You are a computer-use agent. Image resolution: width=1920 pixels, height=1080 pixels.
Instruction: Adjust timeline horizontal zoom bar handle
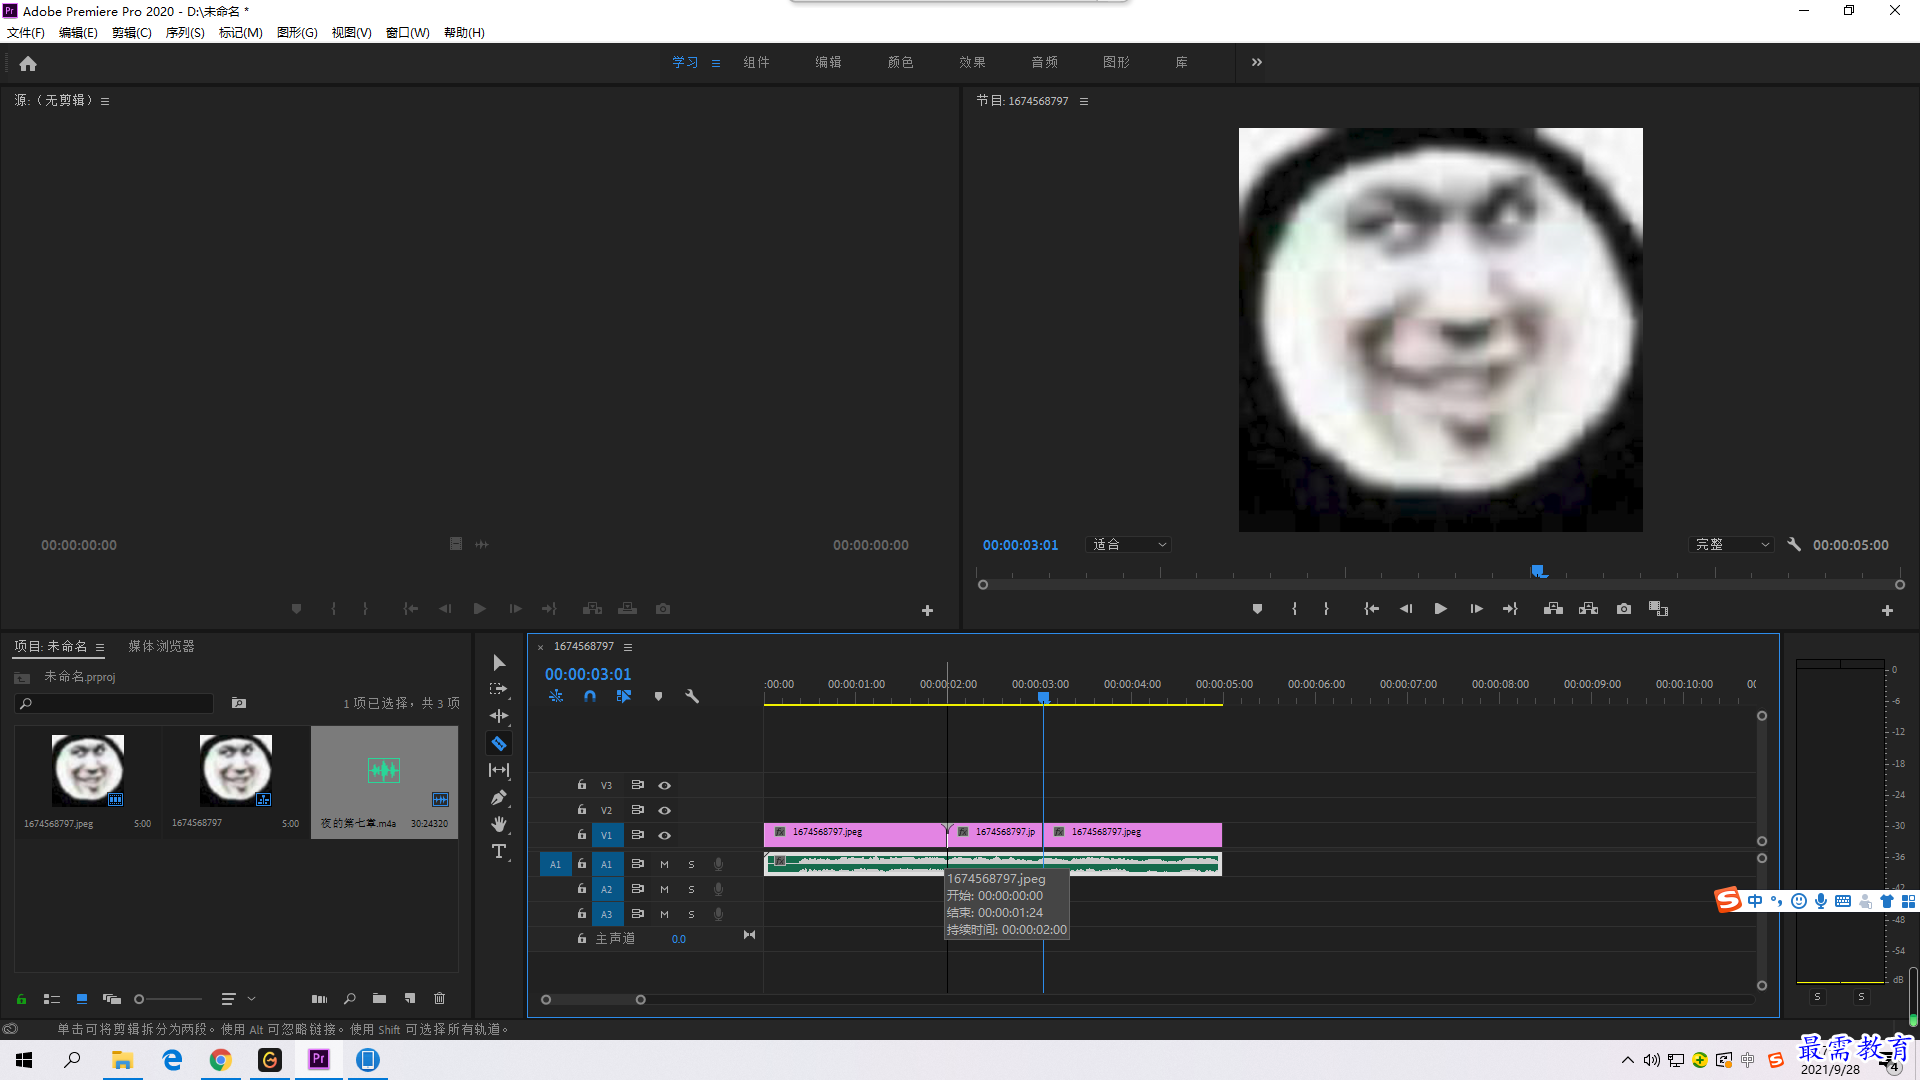coord(640,1000)
